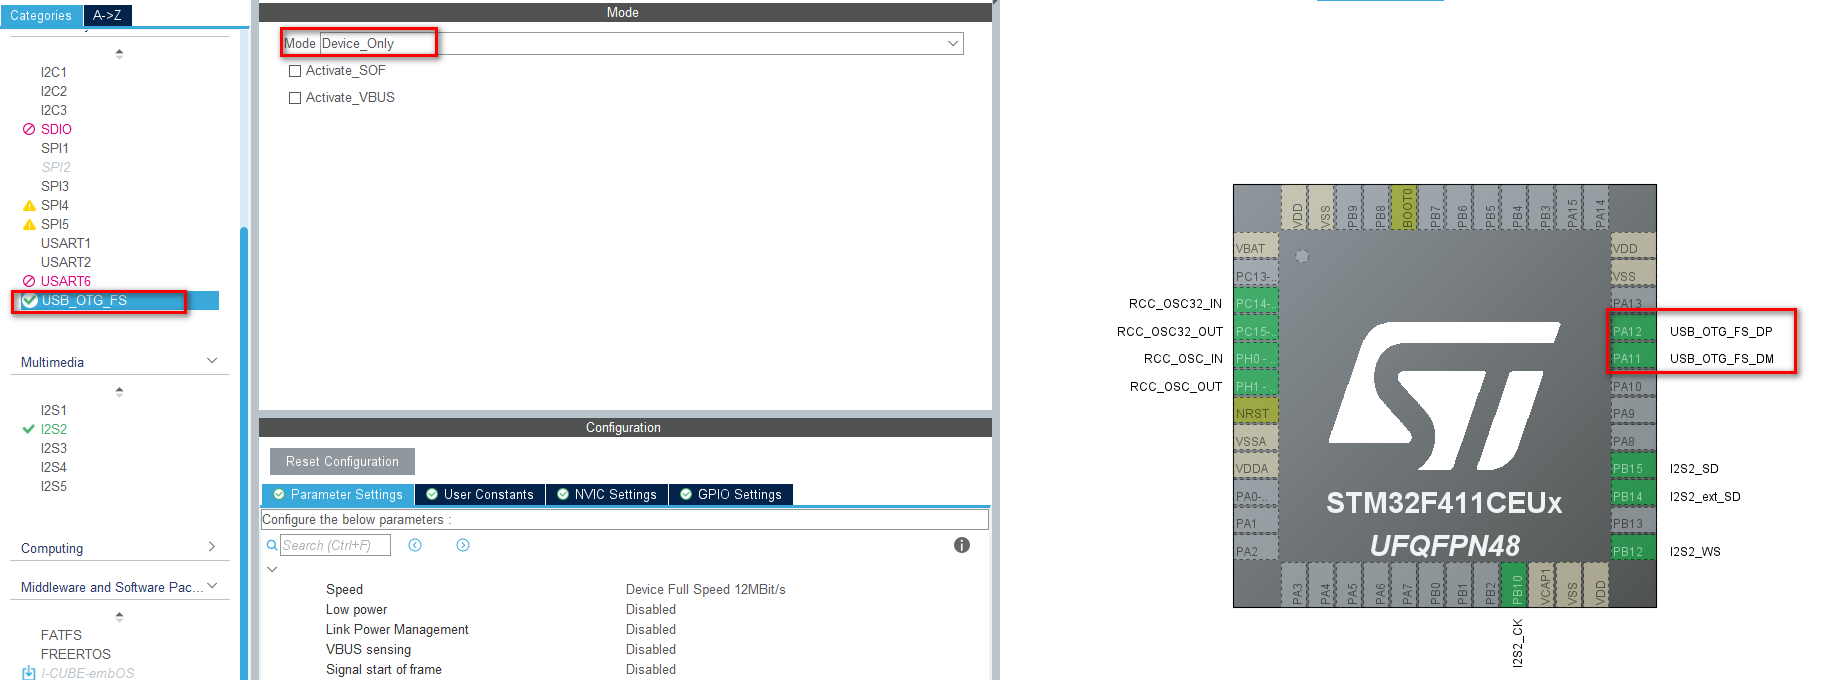Screen dimensions: 1845x680
Task: Click the parameter Search field
Action: click(x=335, y=545)
